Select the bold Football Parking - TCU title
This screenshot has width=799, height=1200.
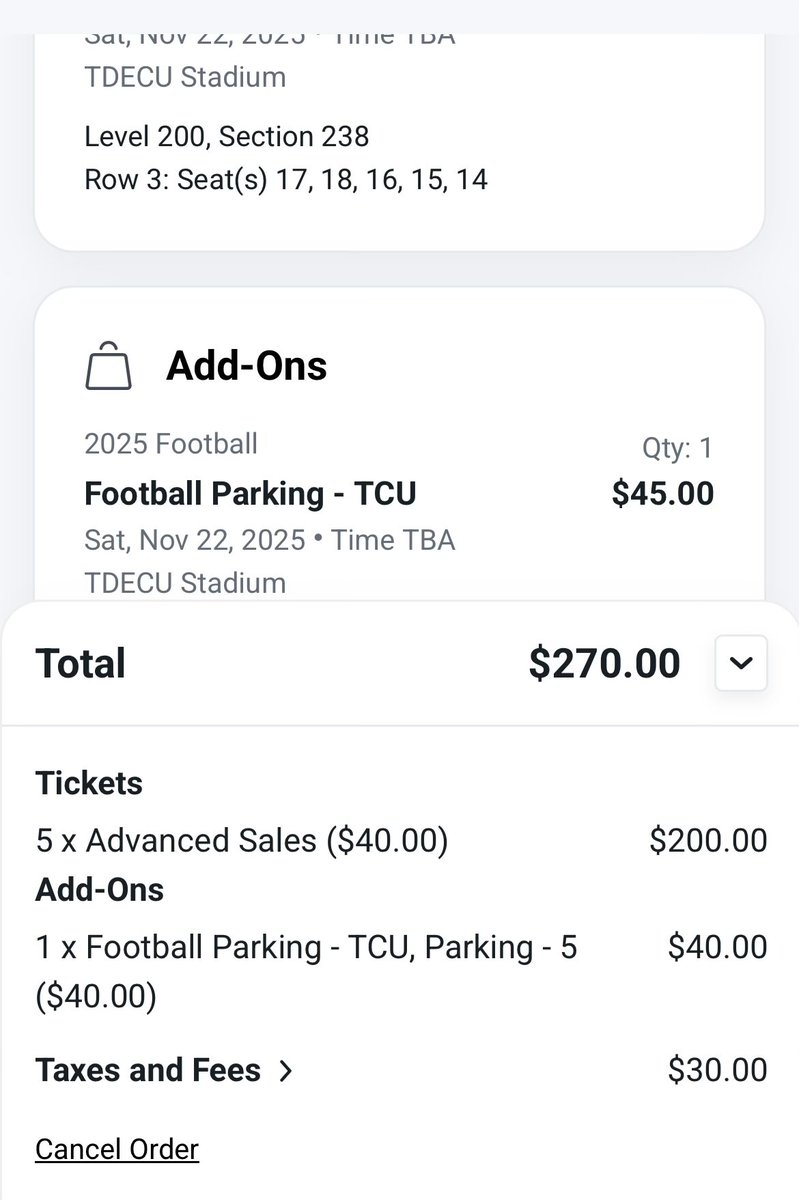point(250,493)
